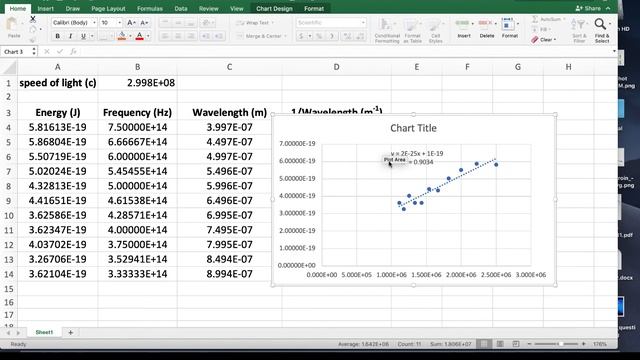Open the font size 10 dropdown
This screenshot has width=640, height=360.
pos(120,23)
